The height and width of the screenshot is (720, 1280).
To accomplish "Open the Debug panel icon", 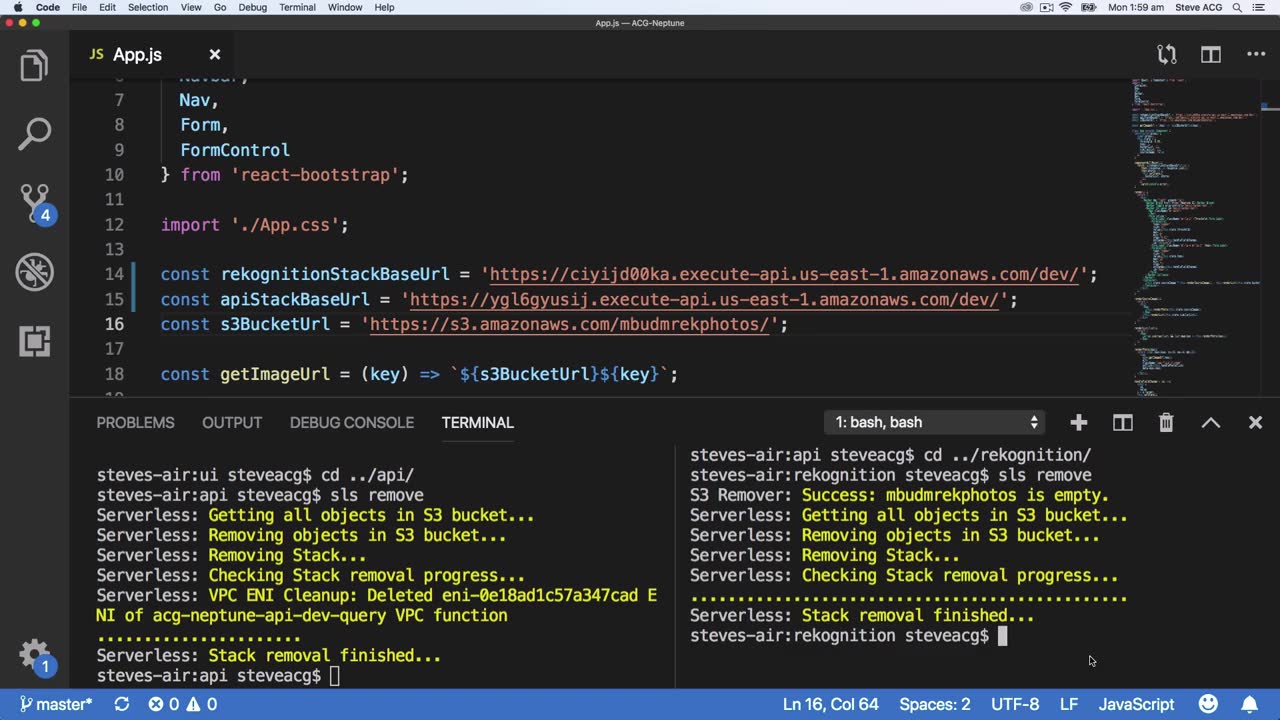I will (34, 272).
